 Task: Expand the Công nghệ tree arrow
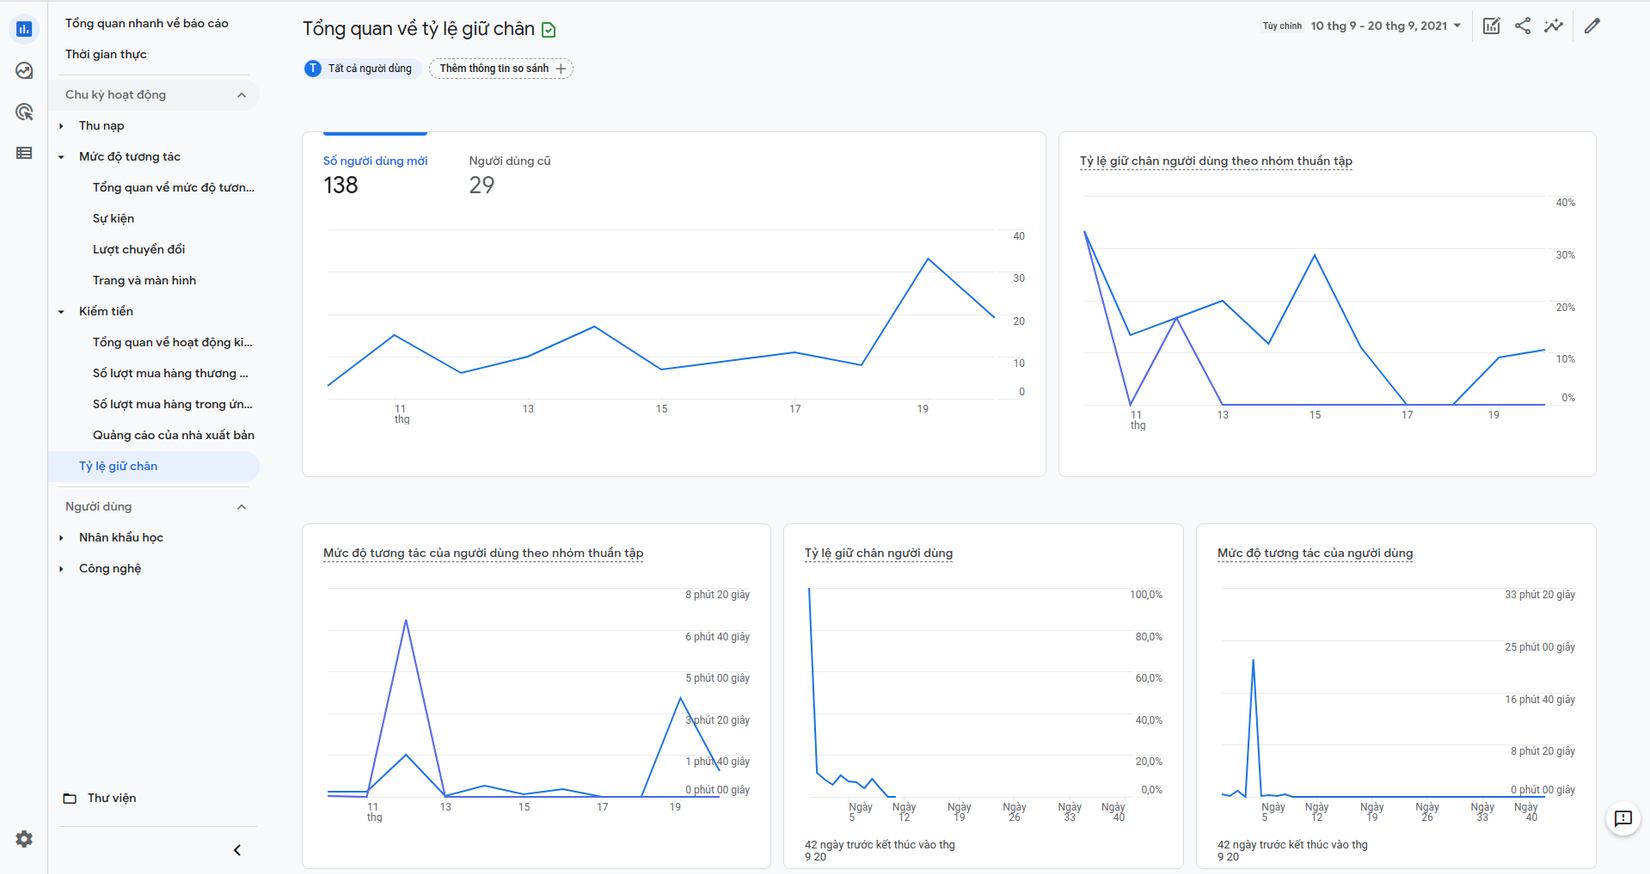click(x=62, y=569)
